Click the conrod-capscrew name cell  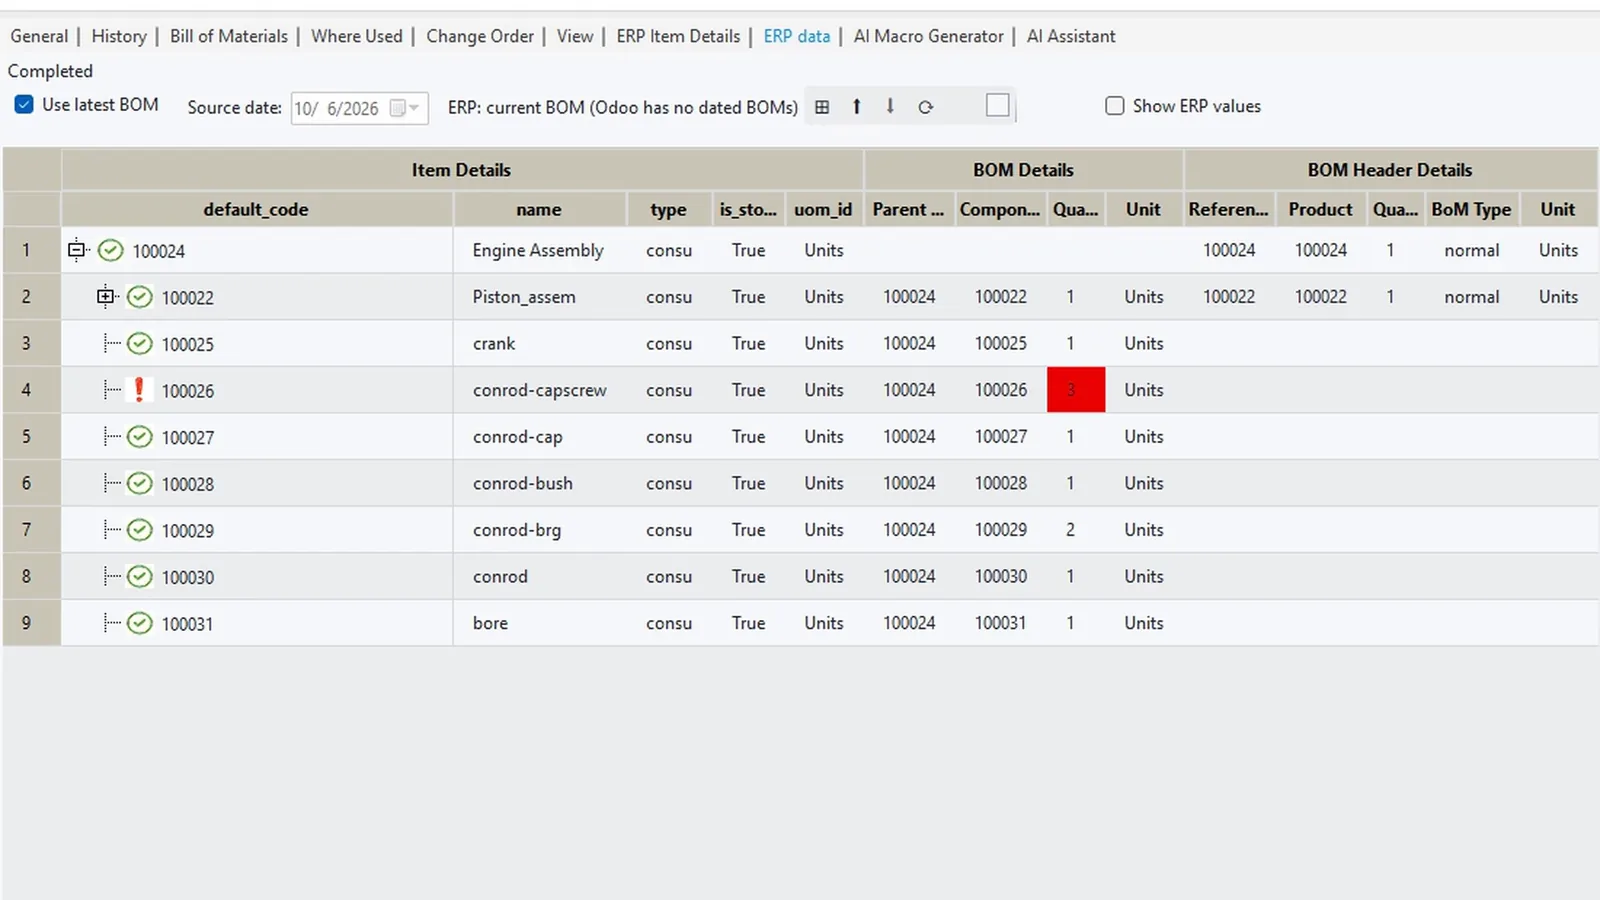tap(540, 390)
